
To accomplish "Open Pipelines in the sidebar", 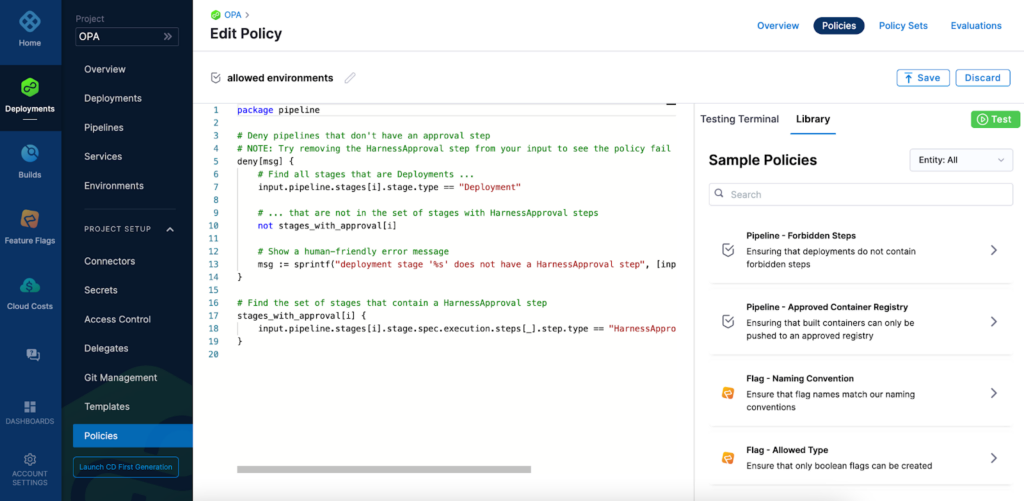I will [x=103, y=127].
